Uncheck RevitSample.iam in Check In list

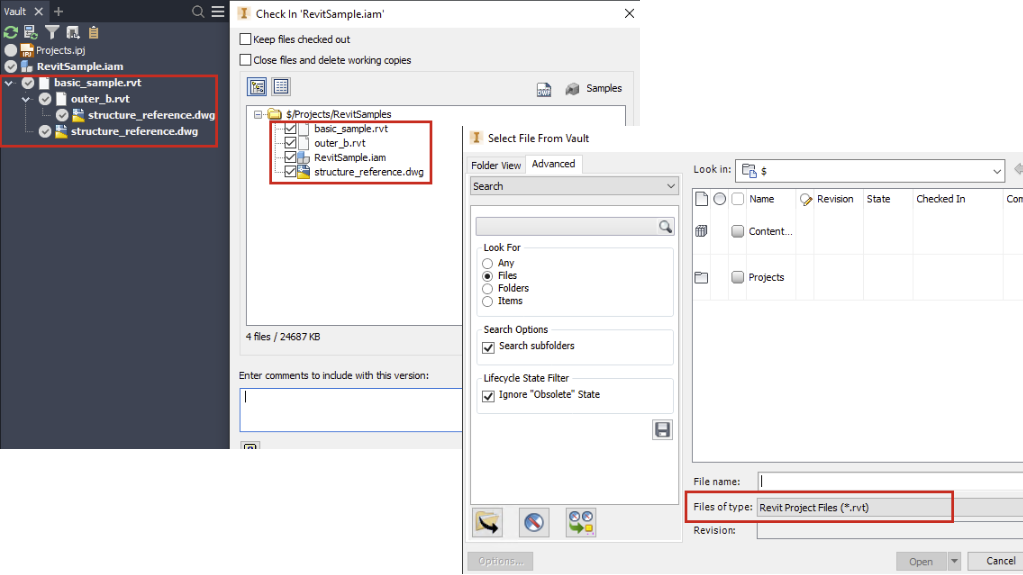[x=290, y=157]
